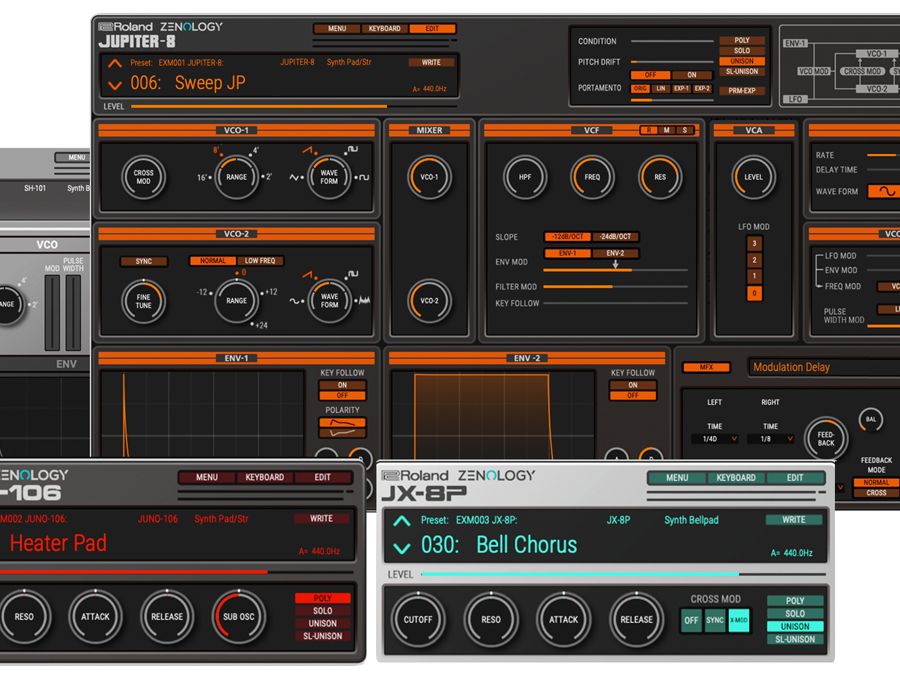Screen dimensions: 900x675
Task: Click WRITE in JUNO-106 preset display
Action: click(321, 518)
